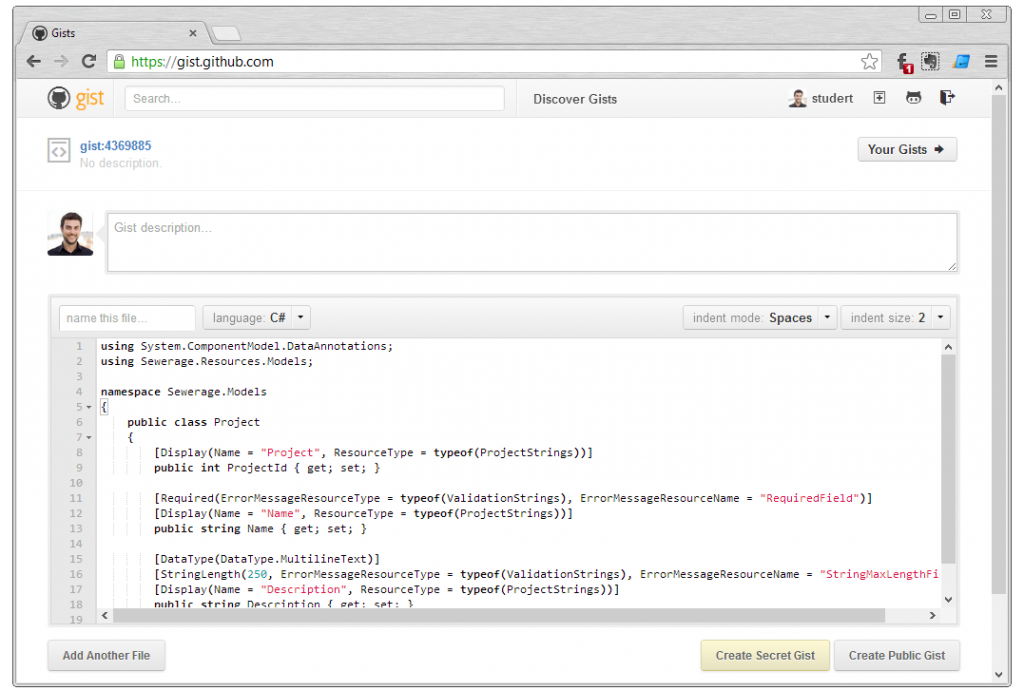Click the Gist description text area
The image size is (1024, 691).
(532, 242)
